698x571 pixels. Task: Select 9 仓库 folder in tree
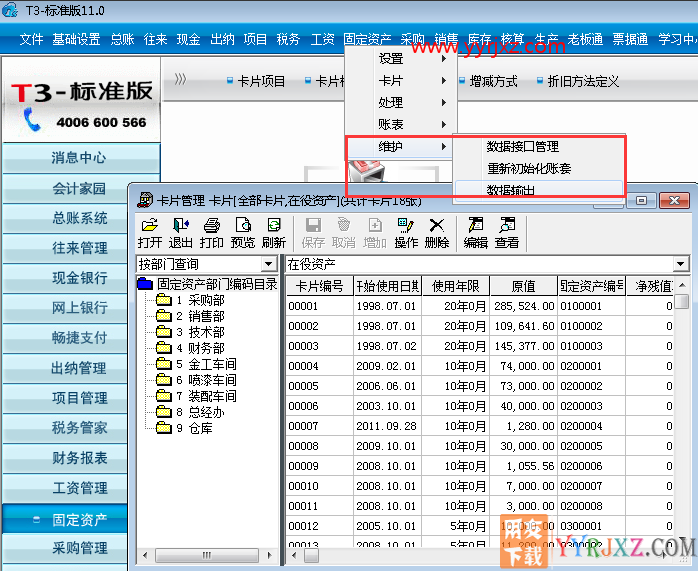tap(185, 428)
